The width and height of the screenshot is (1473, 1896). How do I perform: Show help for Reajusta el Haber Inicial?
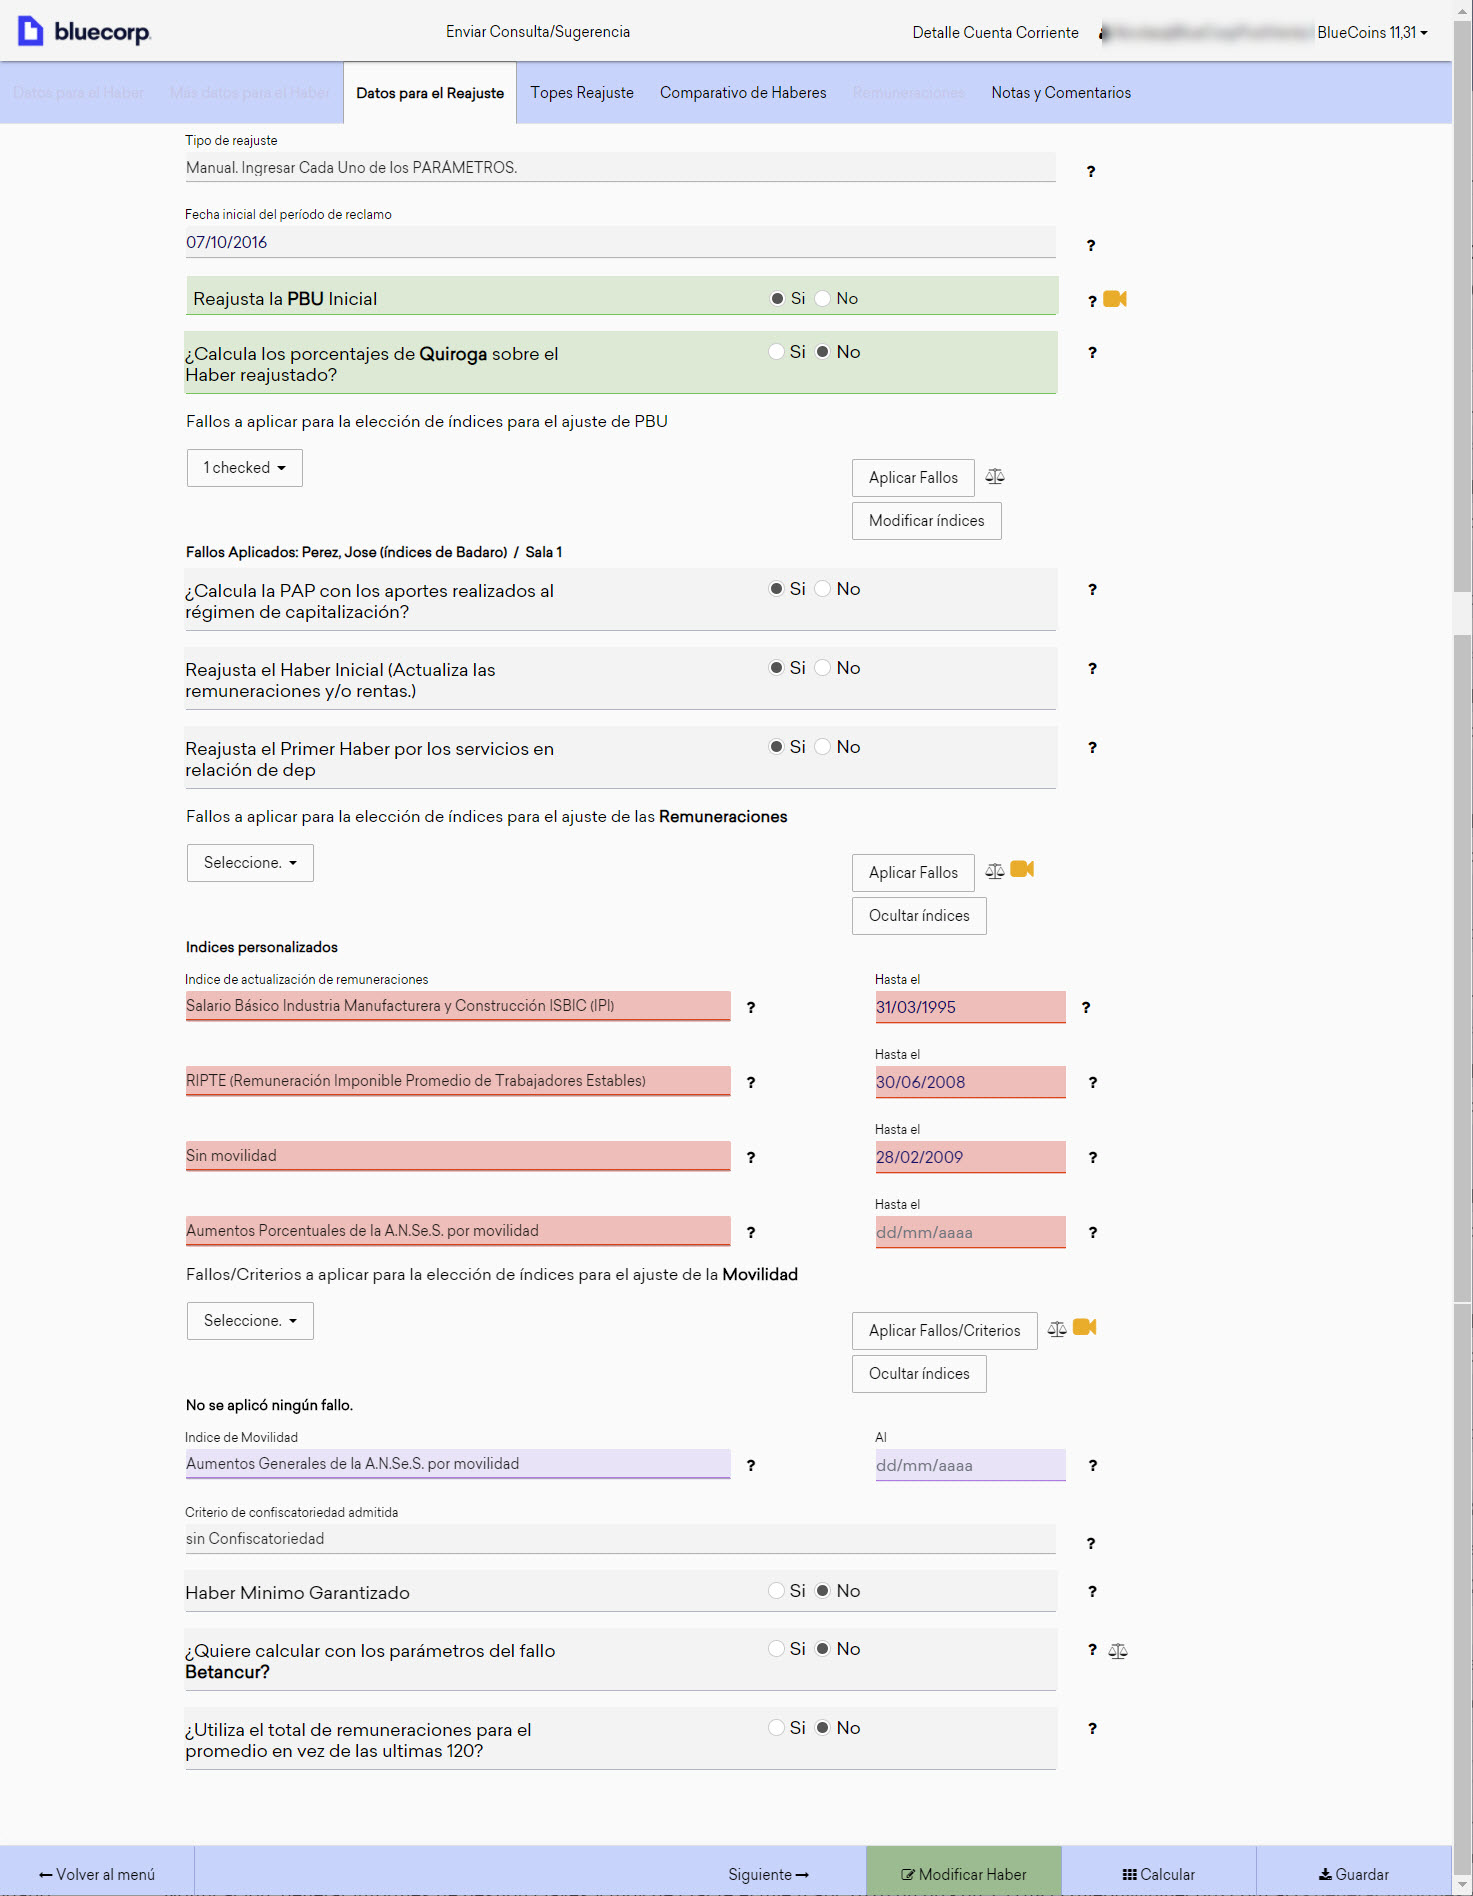[x=1092, y=669]
